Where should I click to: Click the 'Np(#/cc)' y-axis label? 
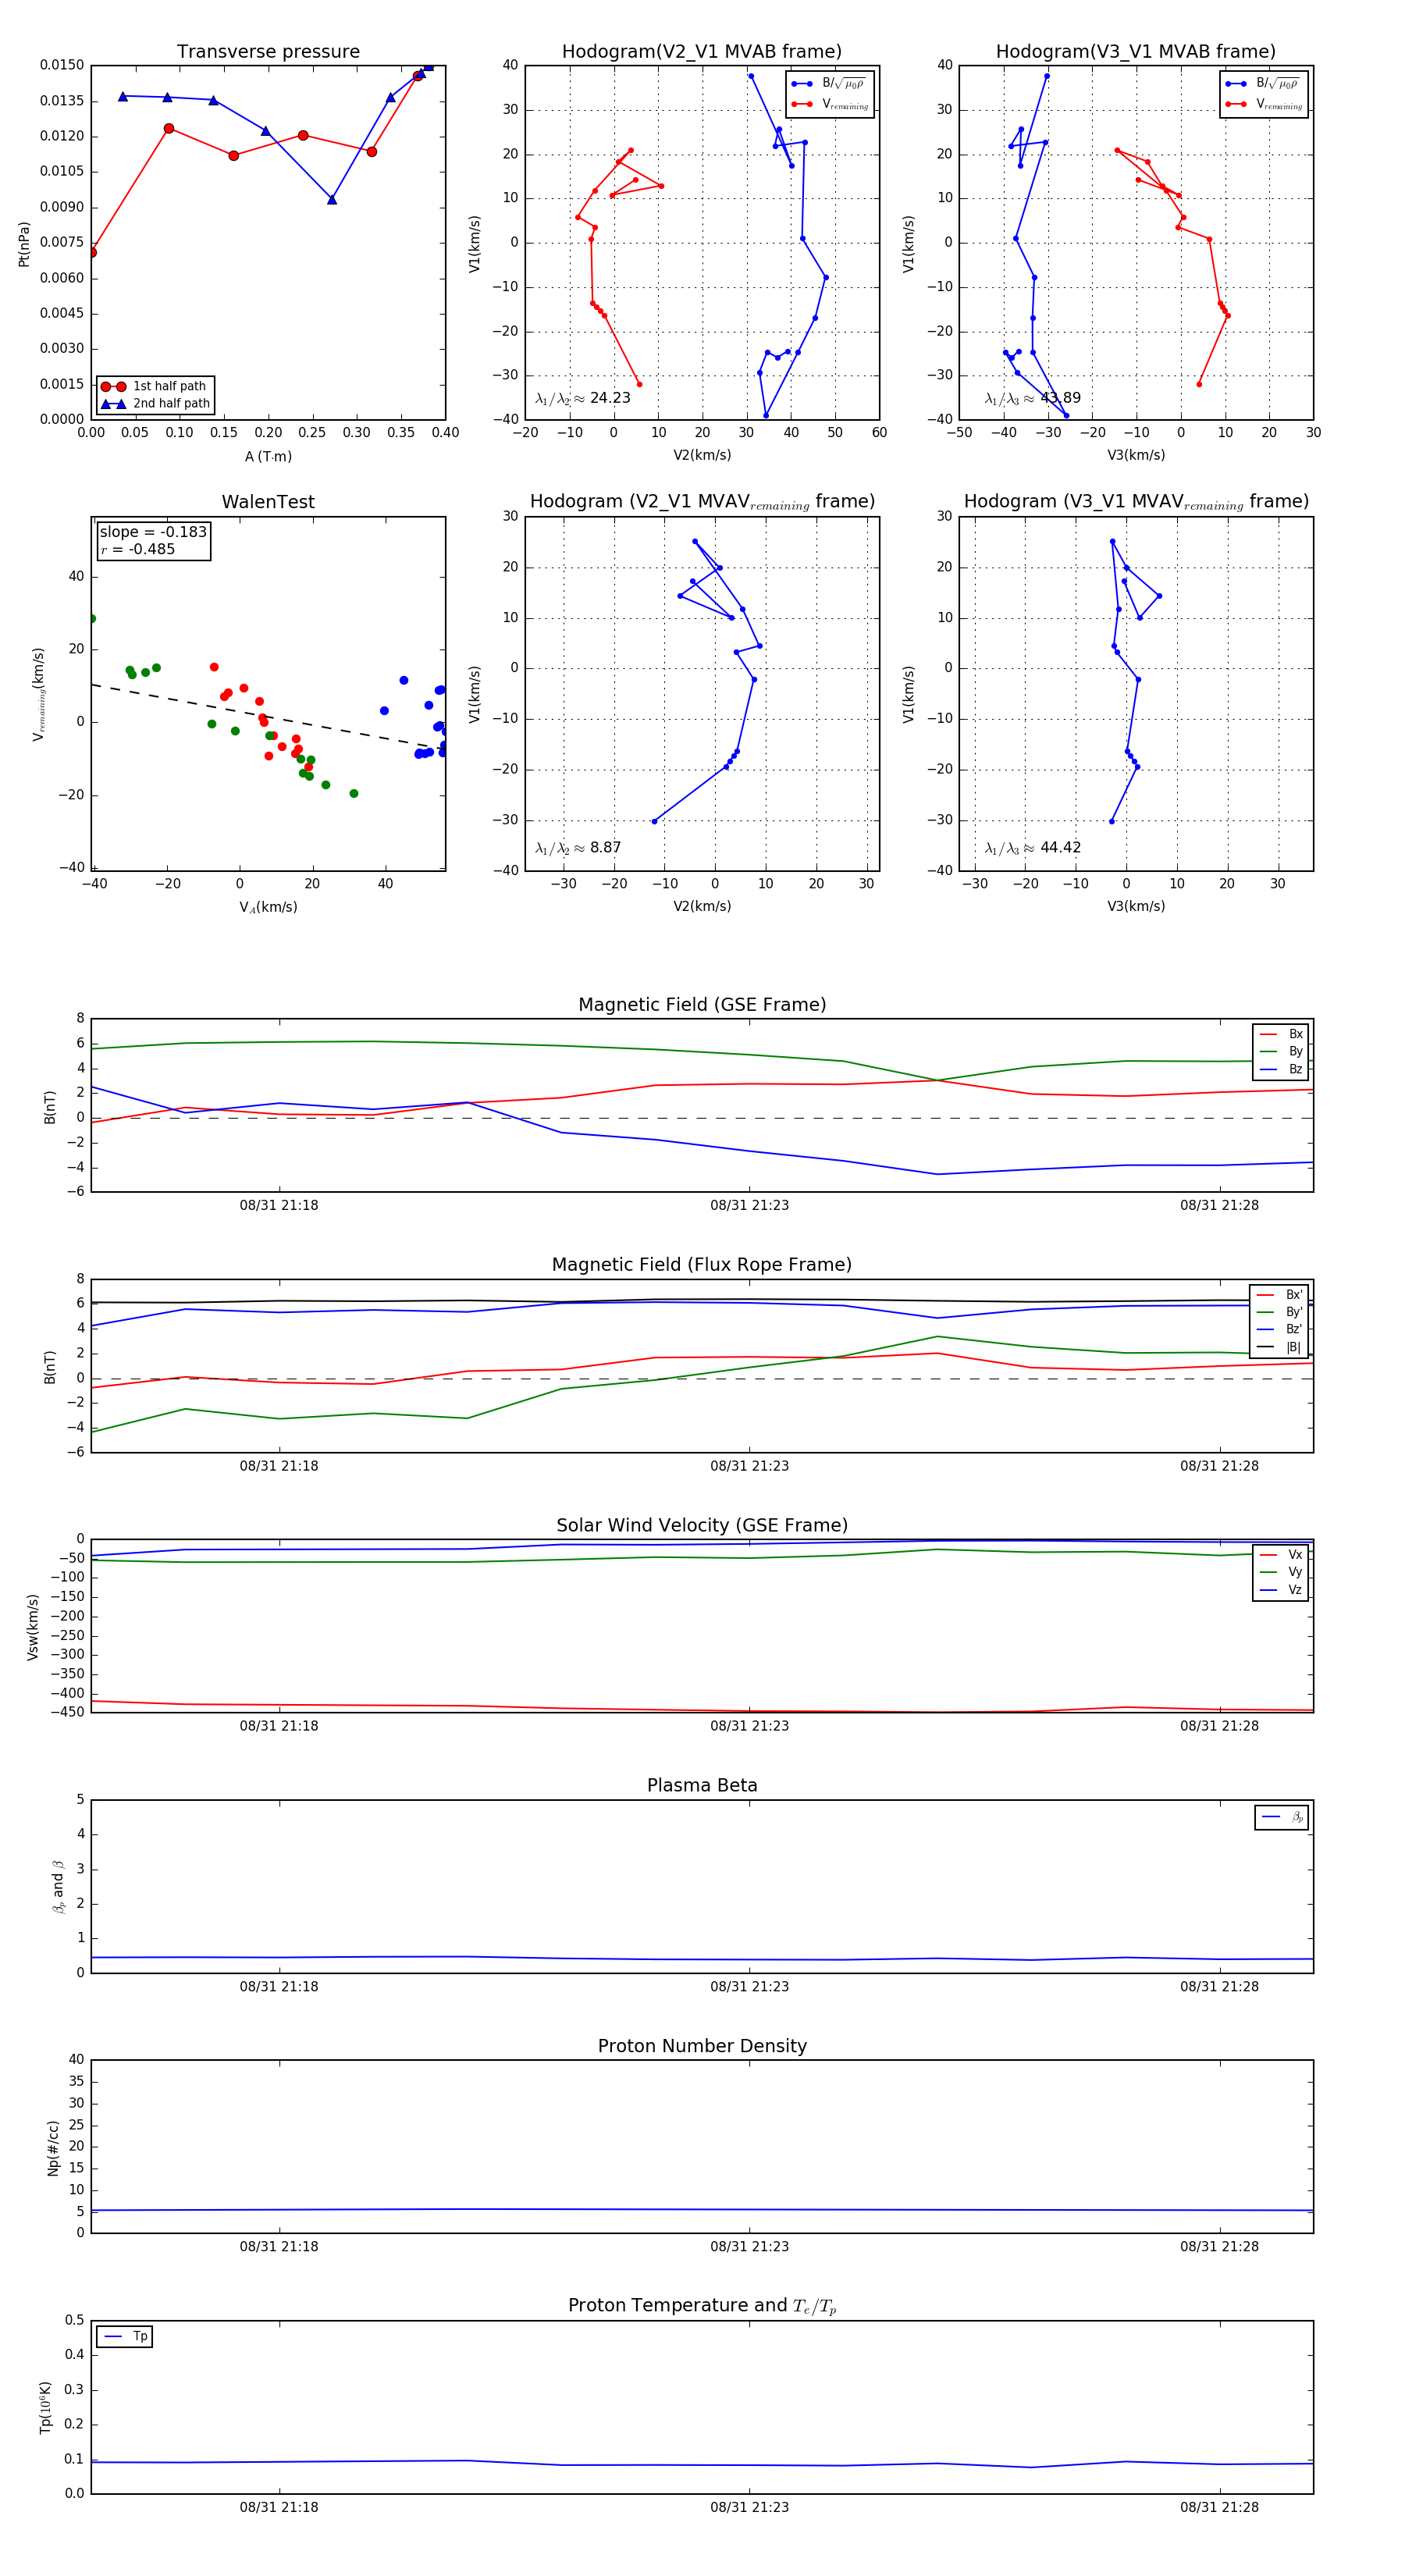(53, 2148)
